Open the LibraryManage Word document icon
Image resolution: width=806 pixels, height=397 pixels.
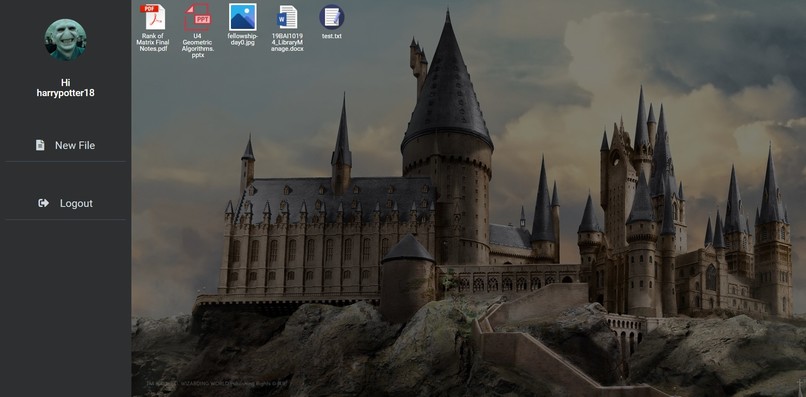click(287, 17)
